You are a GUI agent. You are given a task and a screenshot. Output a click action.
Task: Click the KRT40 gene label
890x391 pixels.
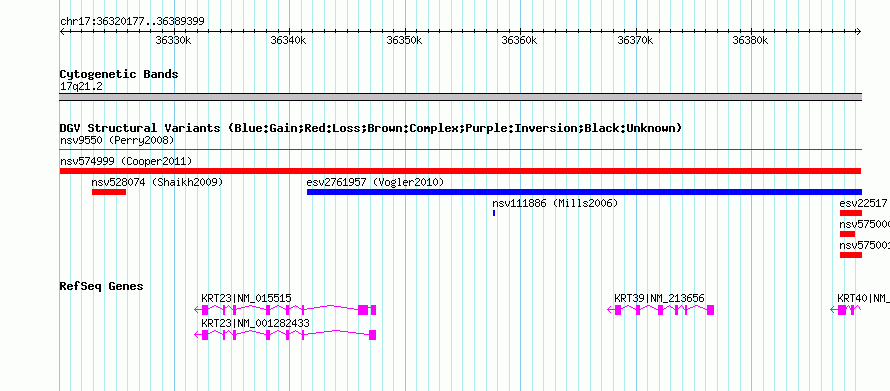coord(863,298)
